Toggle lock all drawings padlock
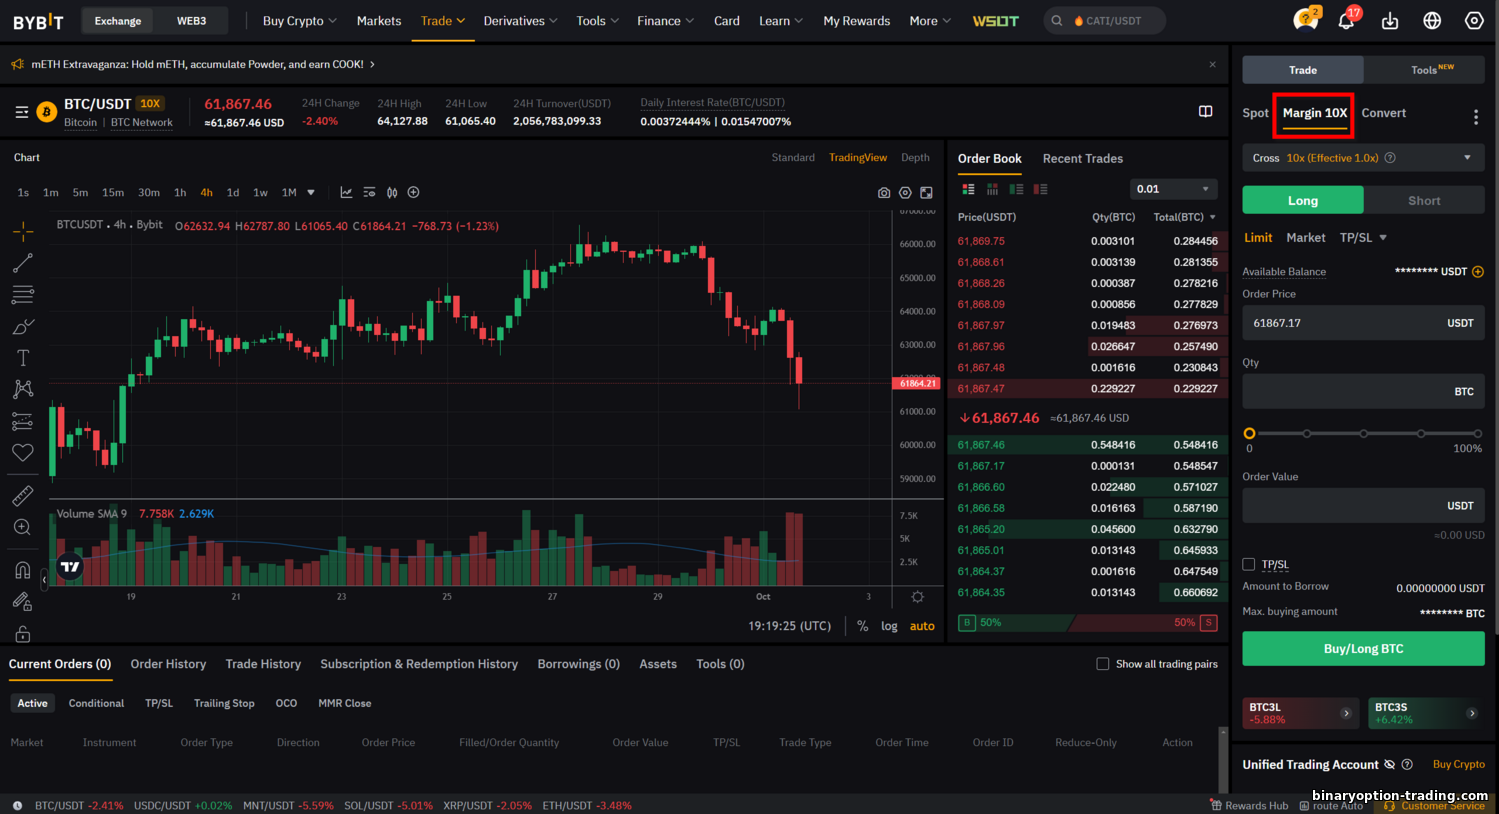This screenshot has width=1499, height=814. point(23,634)
